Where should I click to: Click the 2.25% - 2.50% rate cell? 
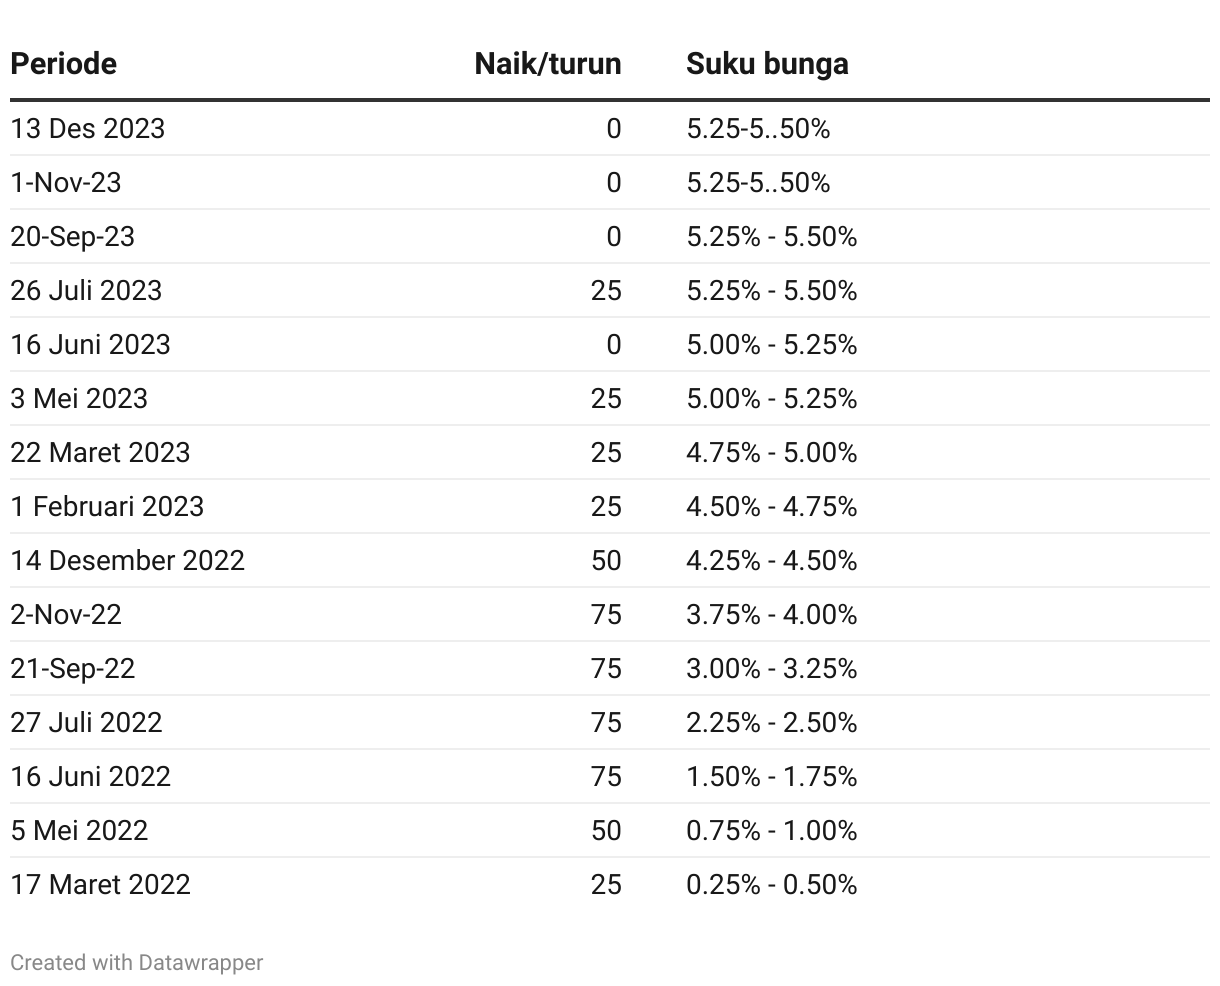771,723
